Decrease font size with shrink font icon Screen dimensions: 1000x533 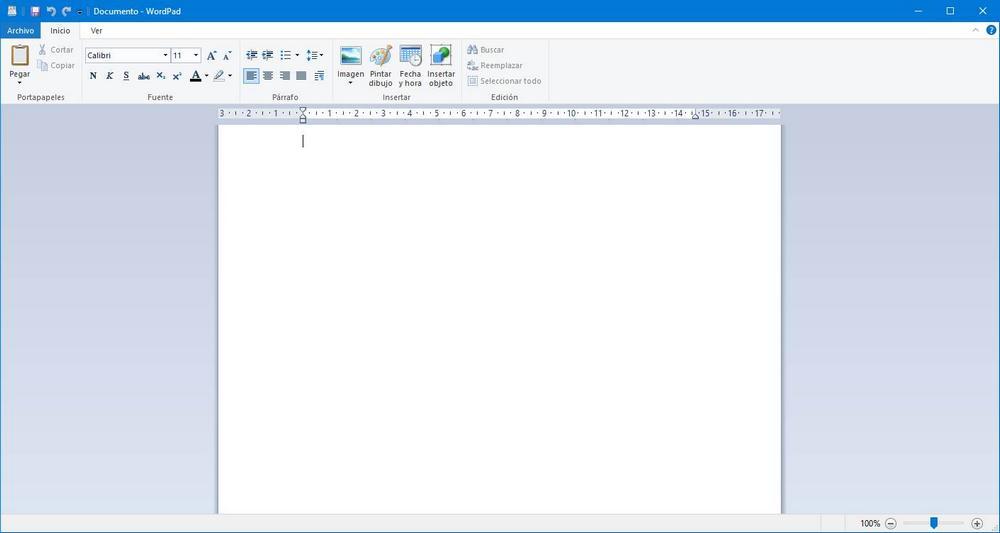[x=227, y=56]
